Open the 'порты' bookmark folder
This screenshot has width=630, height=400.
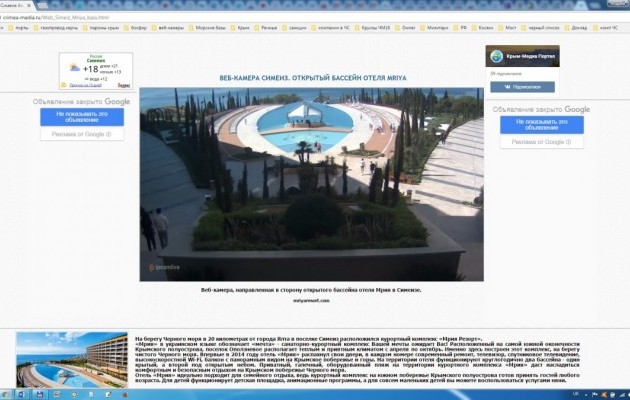click(x=19, y=28)
